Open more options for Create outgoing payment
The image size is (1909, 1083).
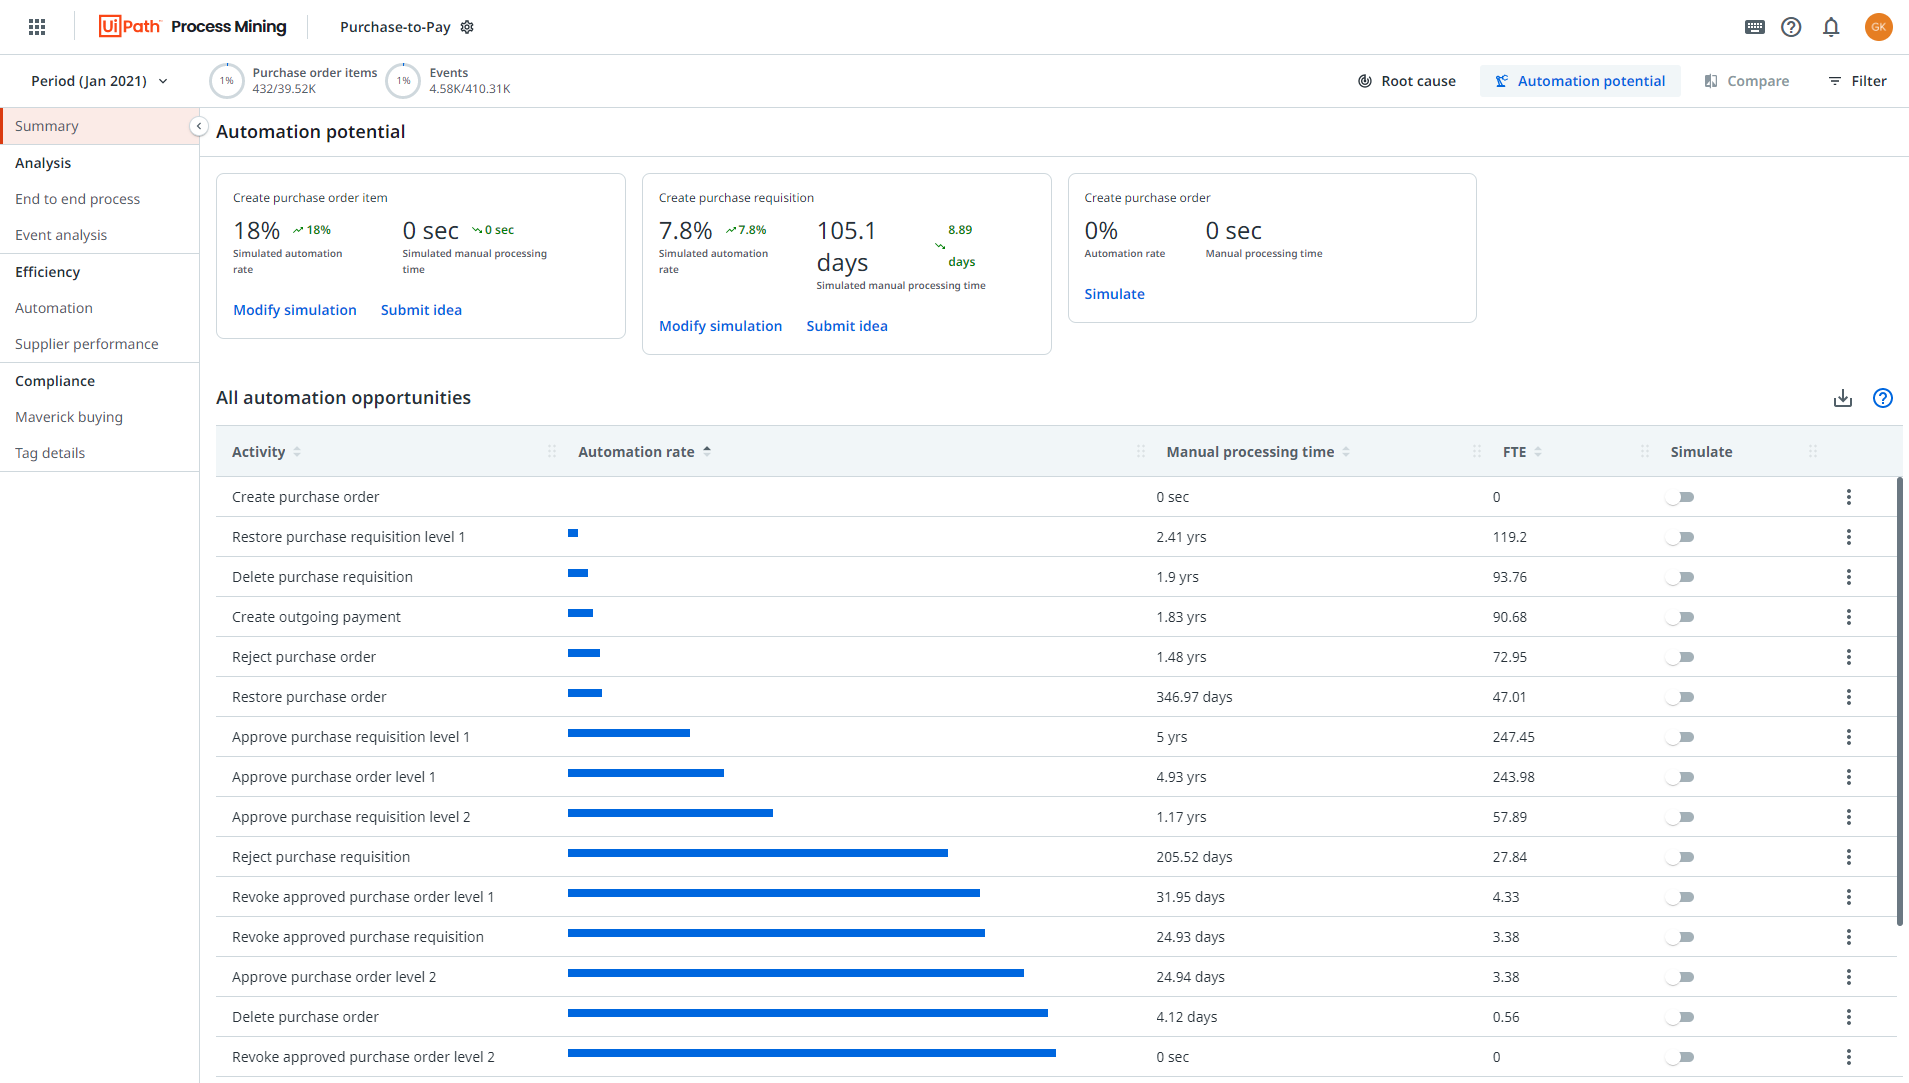tap(1848, 617)
